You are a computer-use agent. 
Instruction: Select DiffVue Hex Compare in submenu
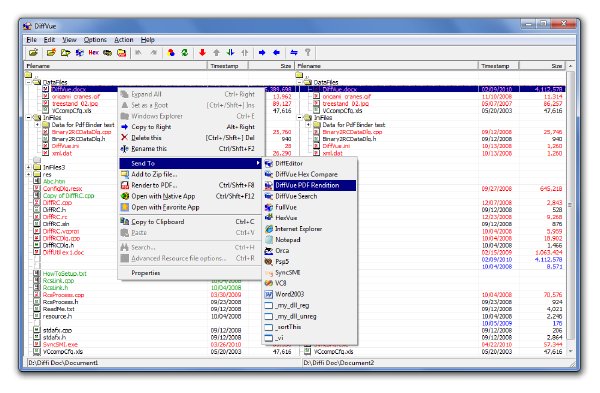point(310,174)
